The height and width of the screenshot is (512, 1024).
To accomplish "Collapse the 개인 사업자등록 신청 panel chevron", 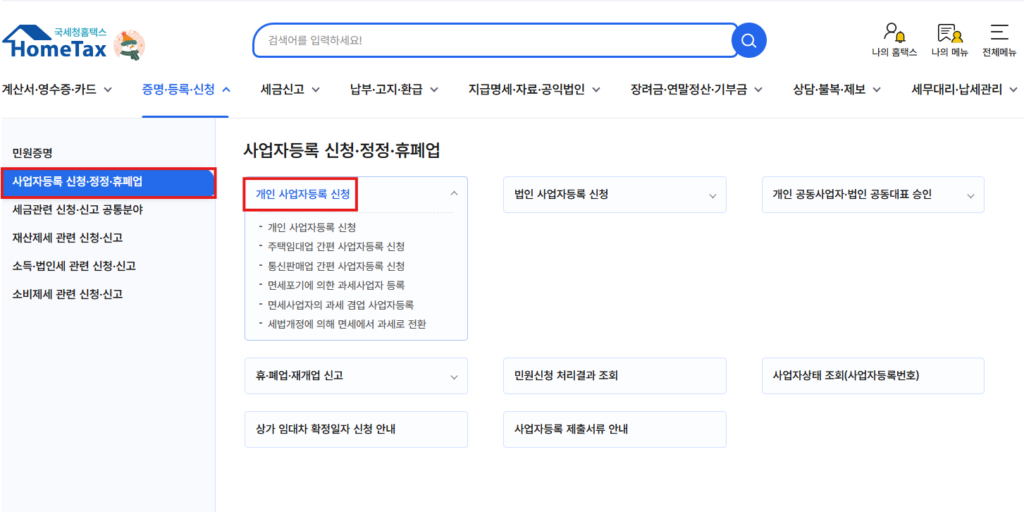I will (x=454, y=194).
